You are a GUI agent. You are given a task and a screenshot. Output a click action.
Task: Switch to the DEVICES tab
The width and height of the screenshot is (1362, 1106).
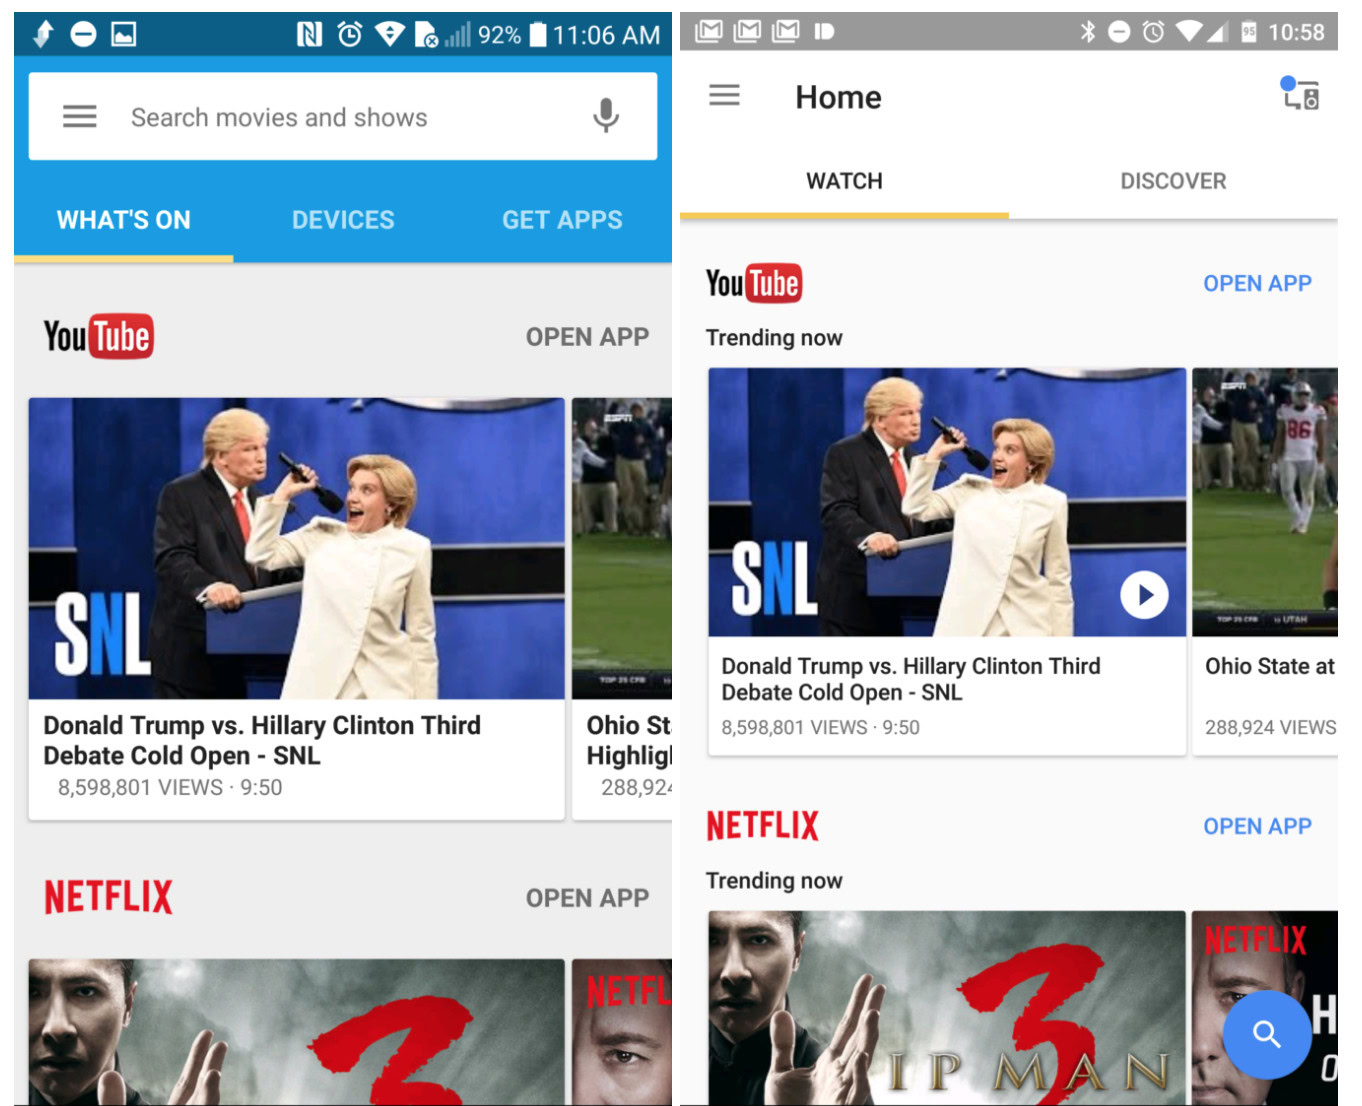(343, 220)
